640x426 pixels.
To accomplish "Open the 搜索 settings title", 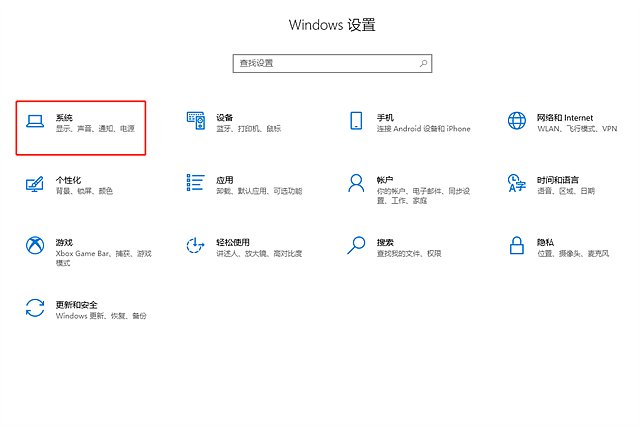I will (385, 242).
